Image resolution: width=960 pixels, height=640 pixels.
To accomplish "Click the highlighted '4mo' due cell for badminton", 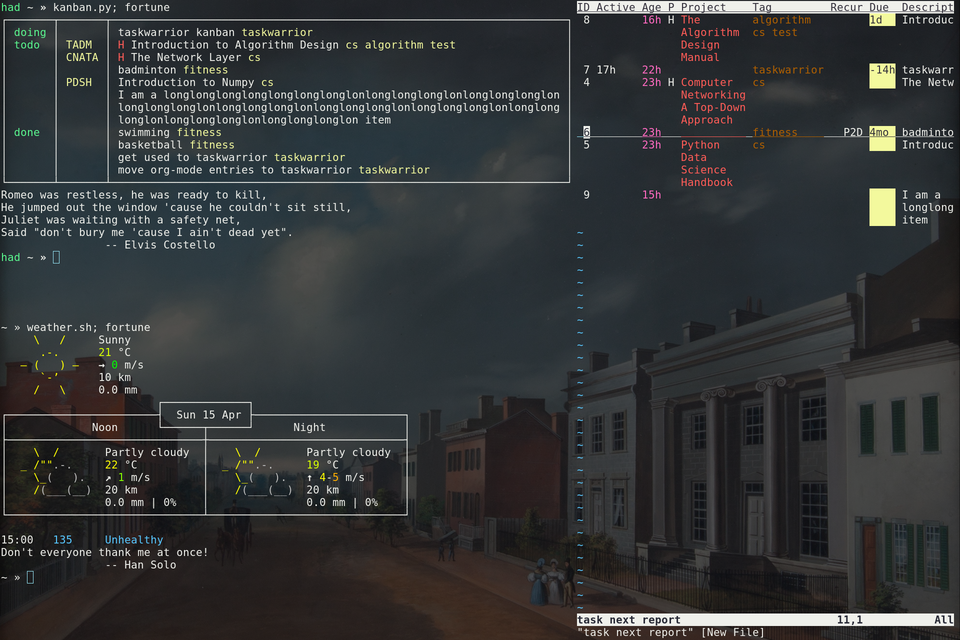I will coord(880,132).
